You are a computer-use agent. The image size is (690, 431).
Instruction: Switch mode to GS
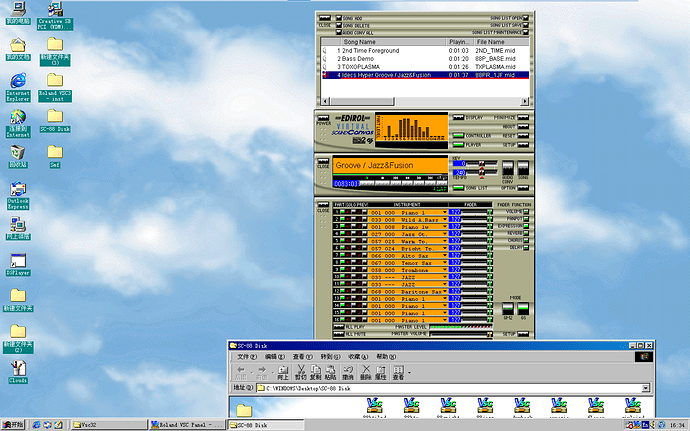click(x=523, y=308)
